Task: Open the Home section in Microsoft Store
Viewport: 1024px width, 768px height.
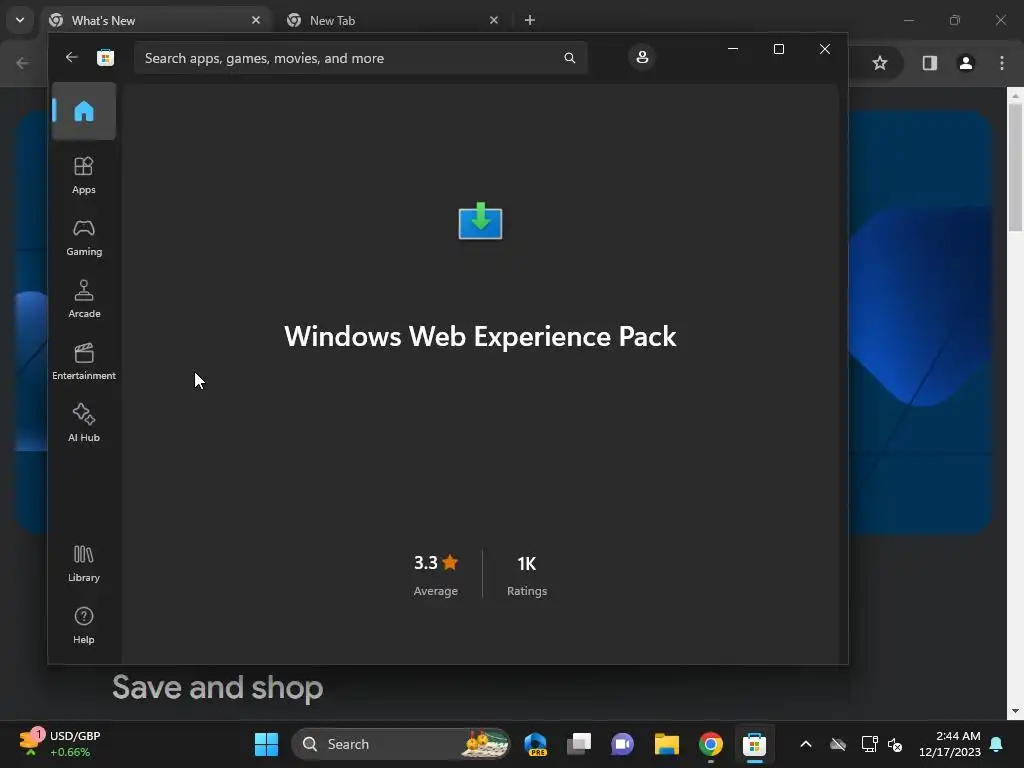Action: coord(84,111)
